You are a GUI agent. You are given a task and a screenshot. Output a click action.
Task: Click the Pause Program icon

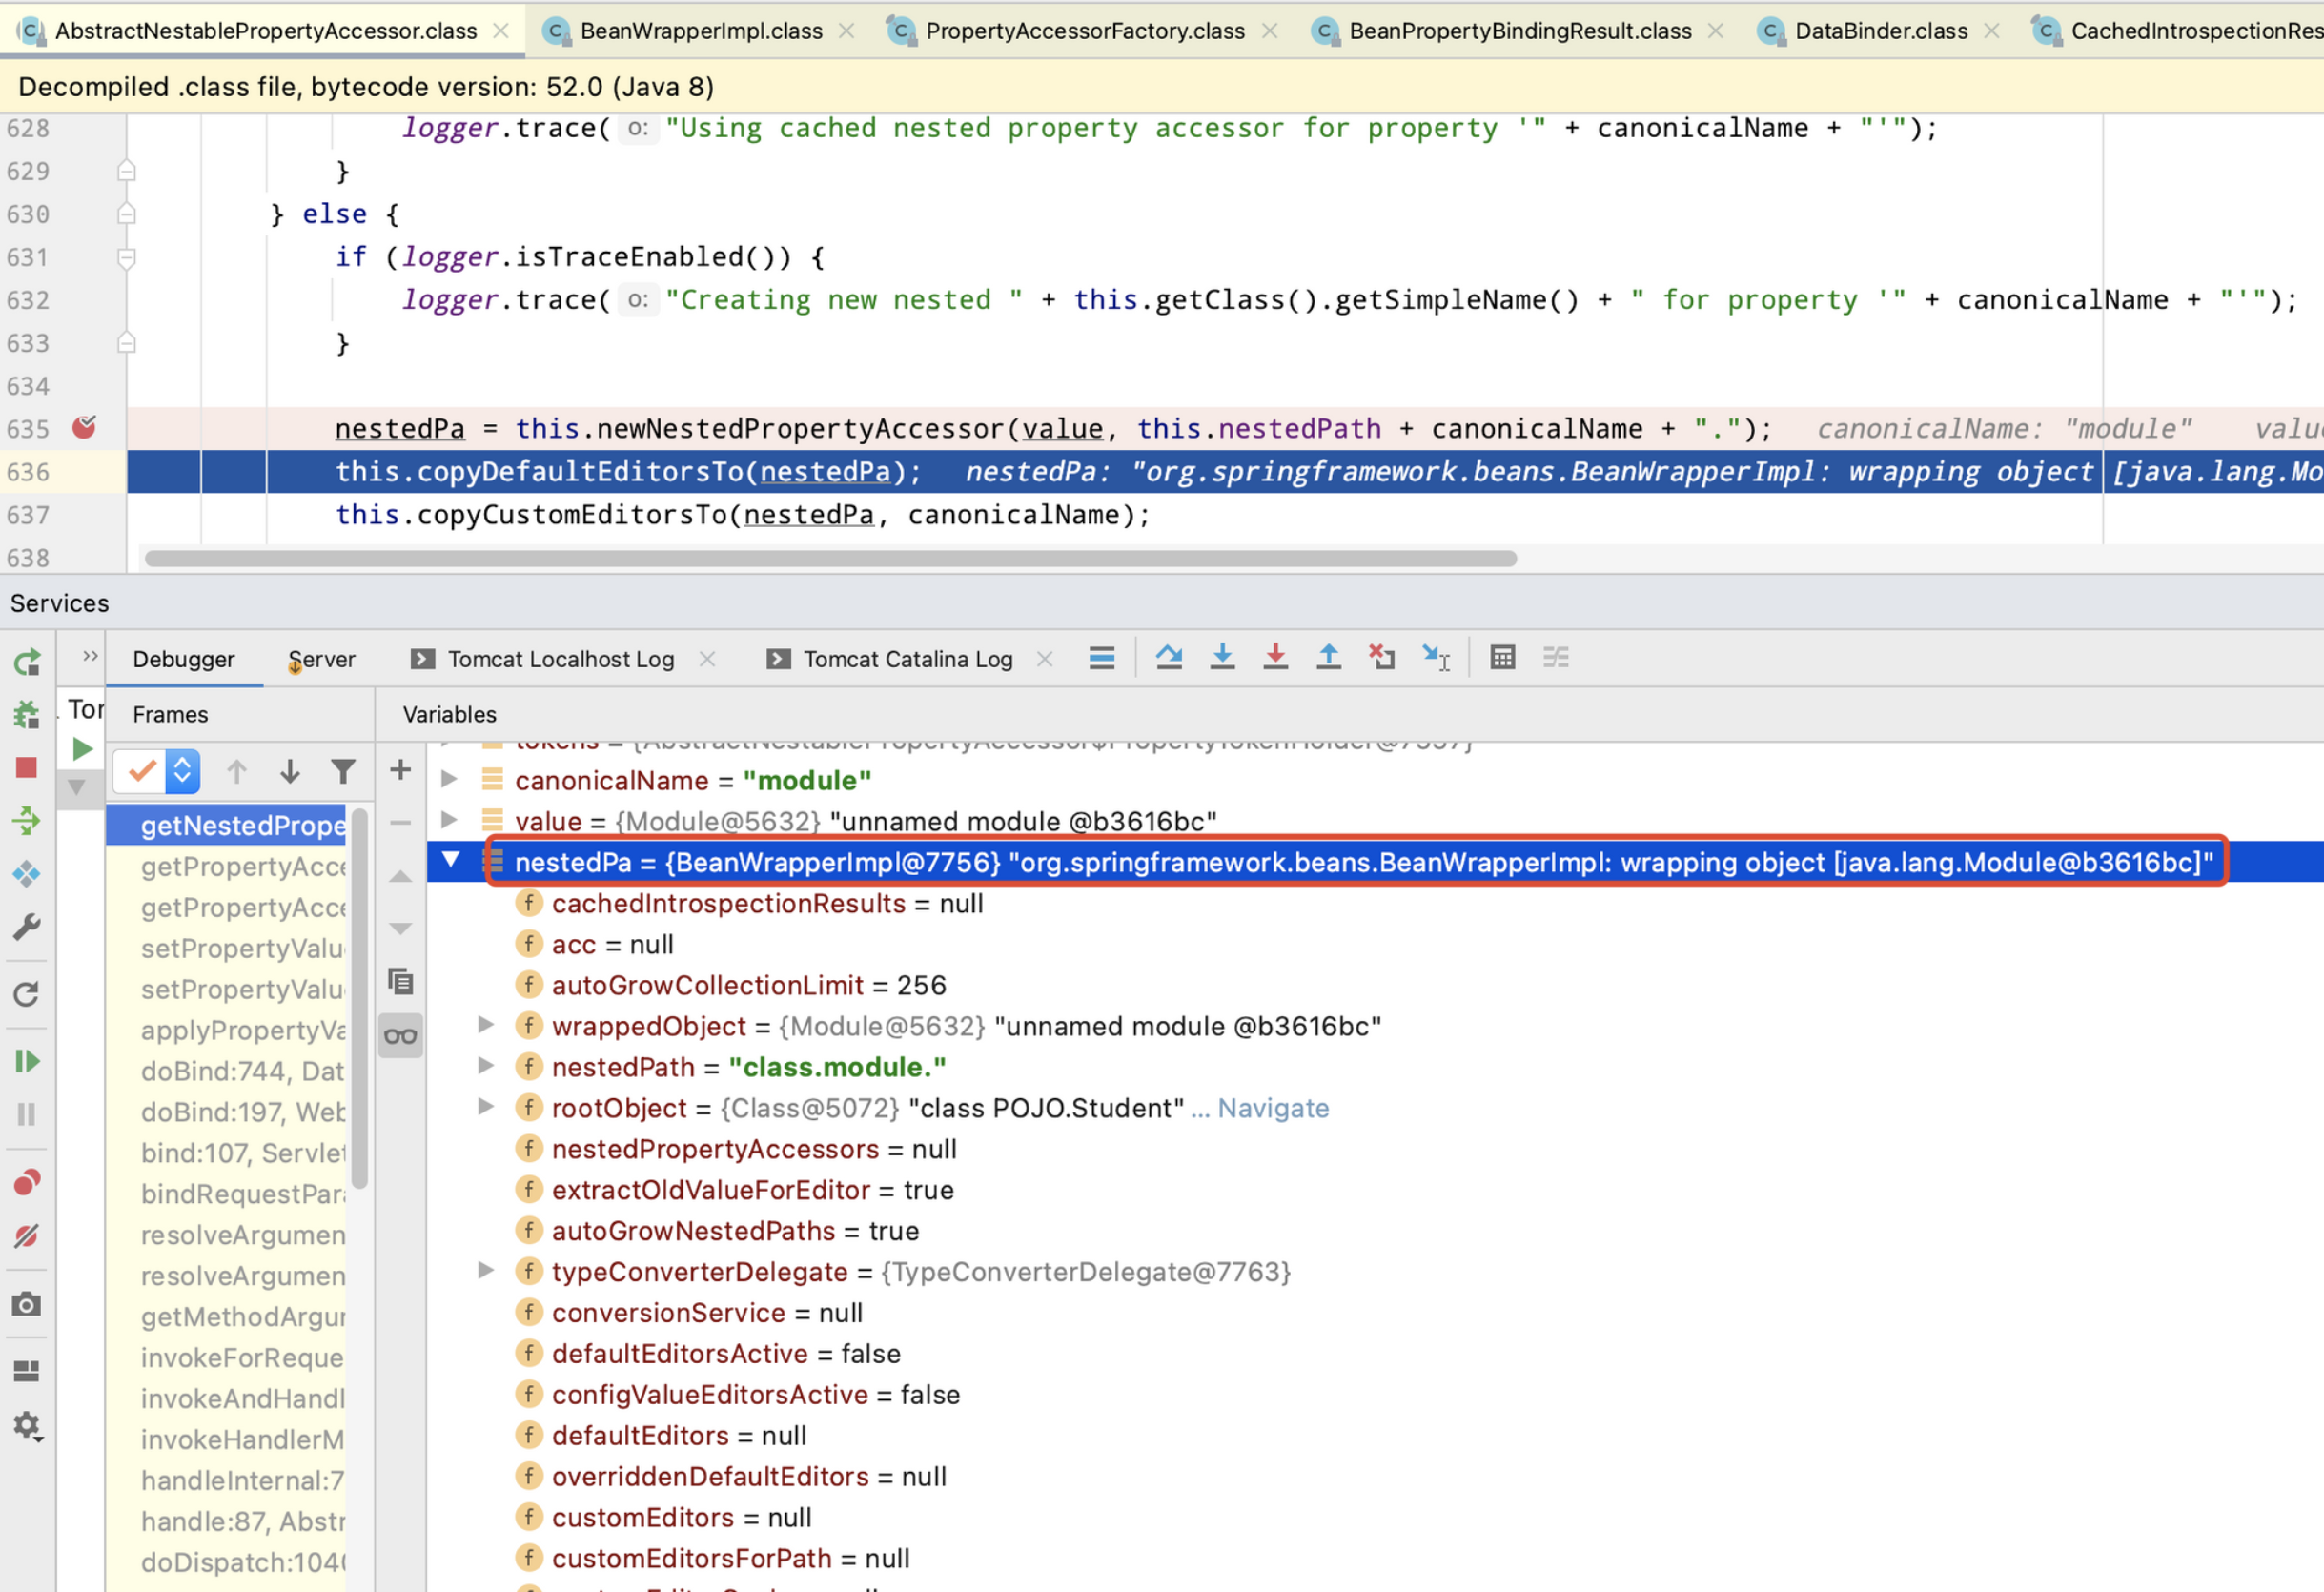point(27,1114)
